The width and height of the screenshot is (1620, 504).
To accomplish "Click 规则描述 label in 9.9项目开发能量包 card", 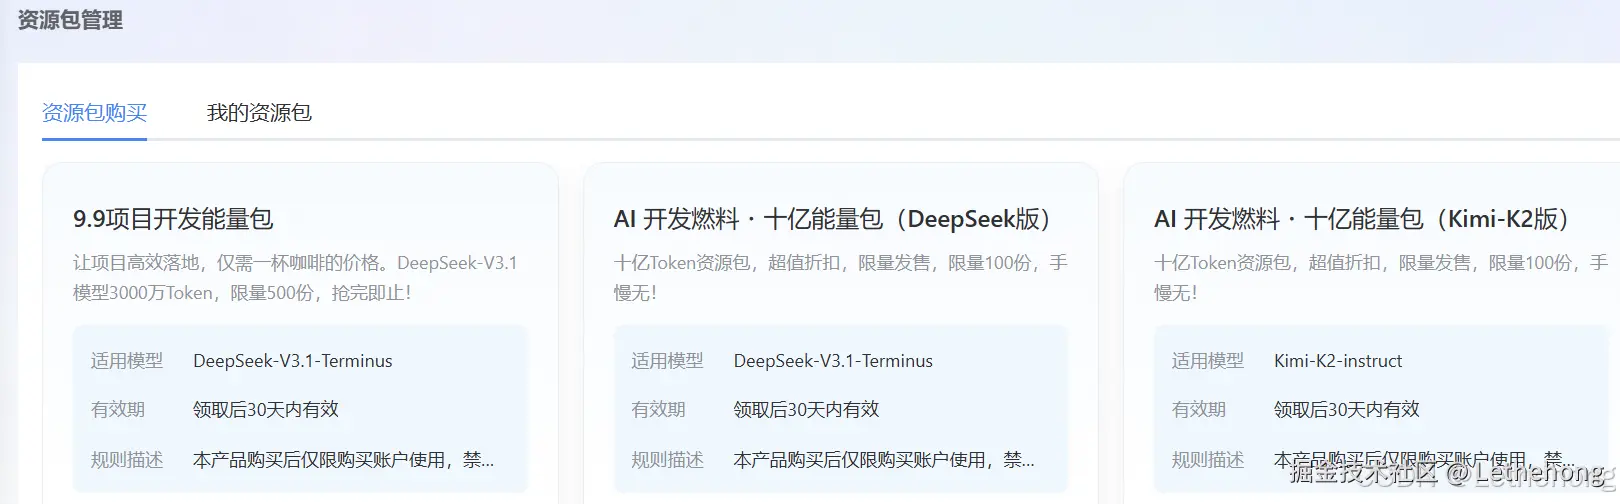I will (x=127, y=460).
